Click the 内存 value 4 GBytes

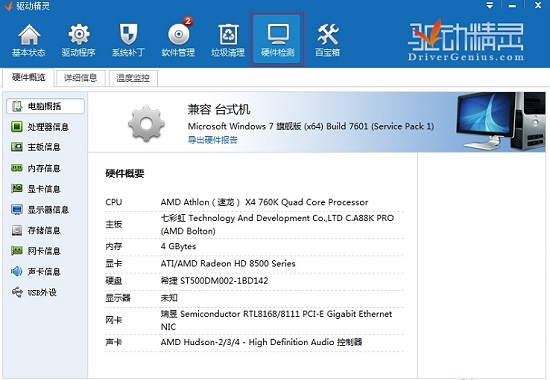178,246
